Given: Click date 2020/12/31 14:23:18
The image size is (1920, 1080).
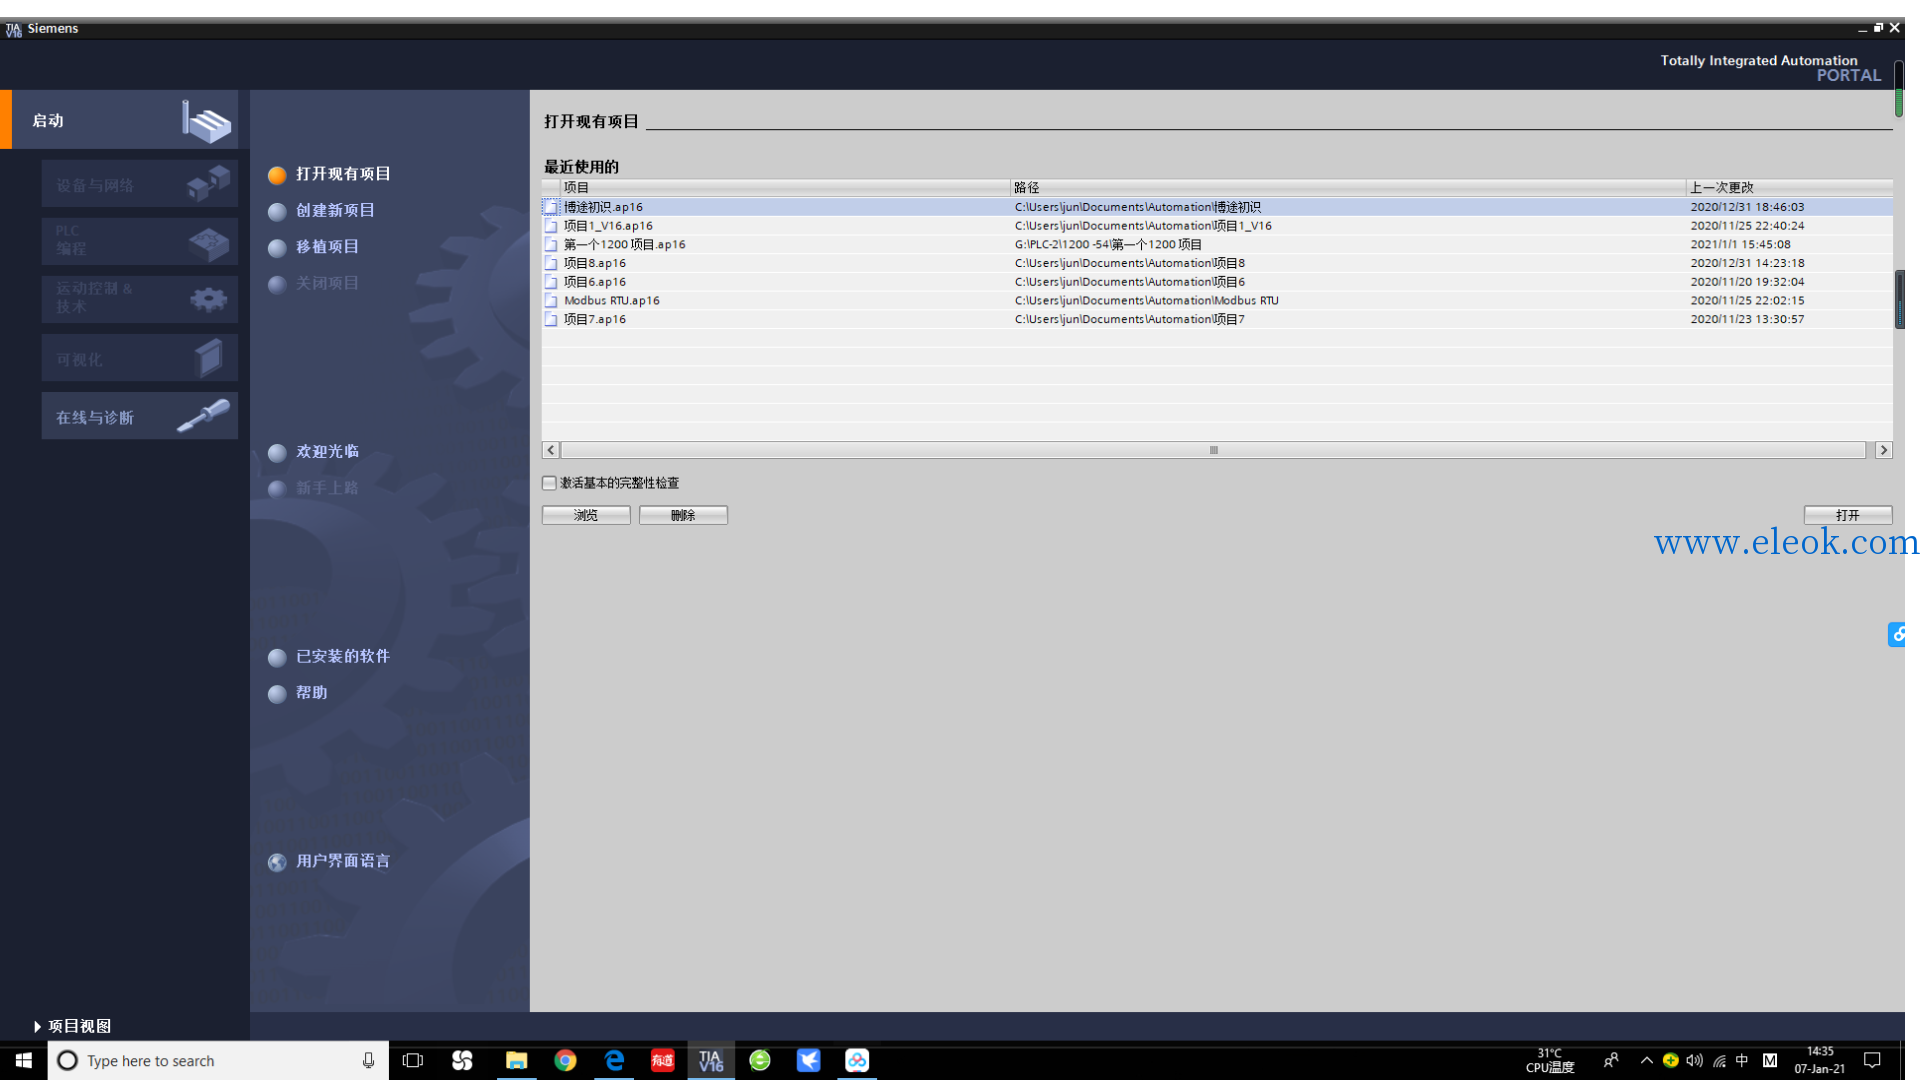Looking at the screenshot, I should (1747, 263).
